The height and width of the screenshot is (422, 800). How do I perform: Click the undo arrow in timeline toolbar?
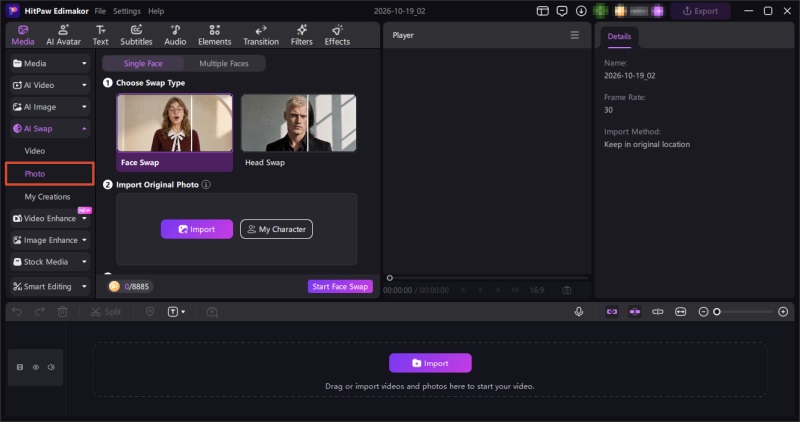click(x=17, y=311)
